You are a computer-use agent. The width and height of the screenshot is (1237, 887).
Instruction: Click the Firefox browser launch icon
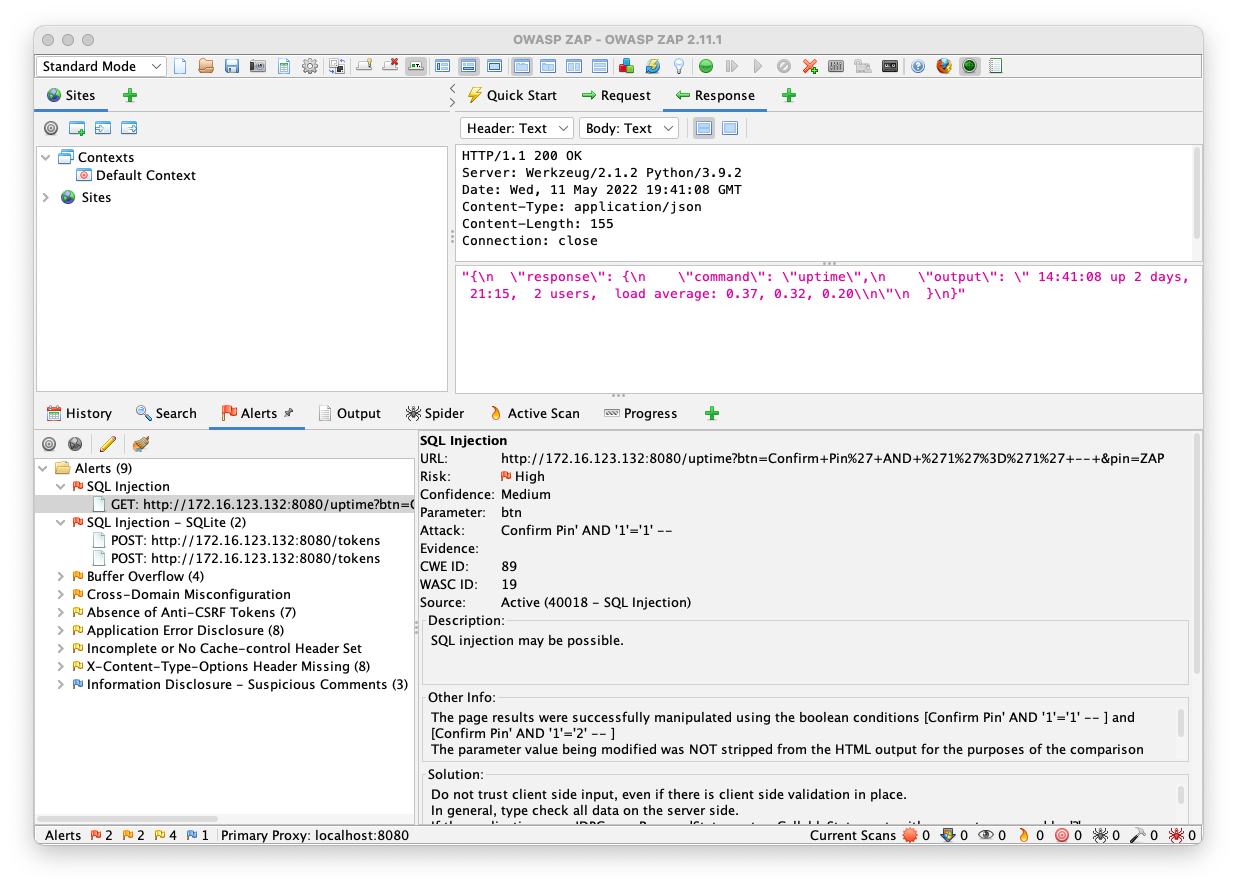(943, 67)
